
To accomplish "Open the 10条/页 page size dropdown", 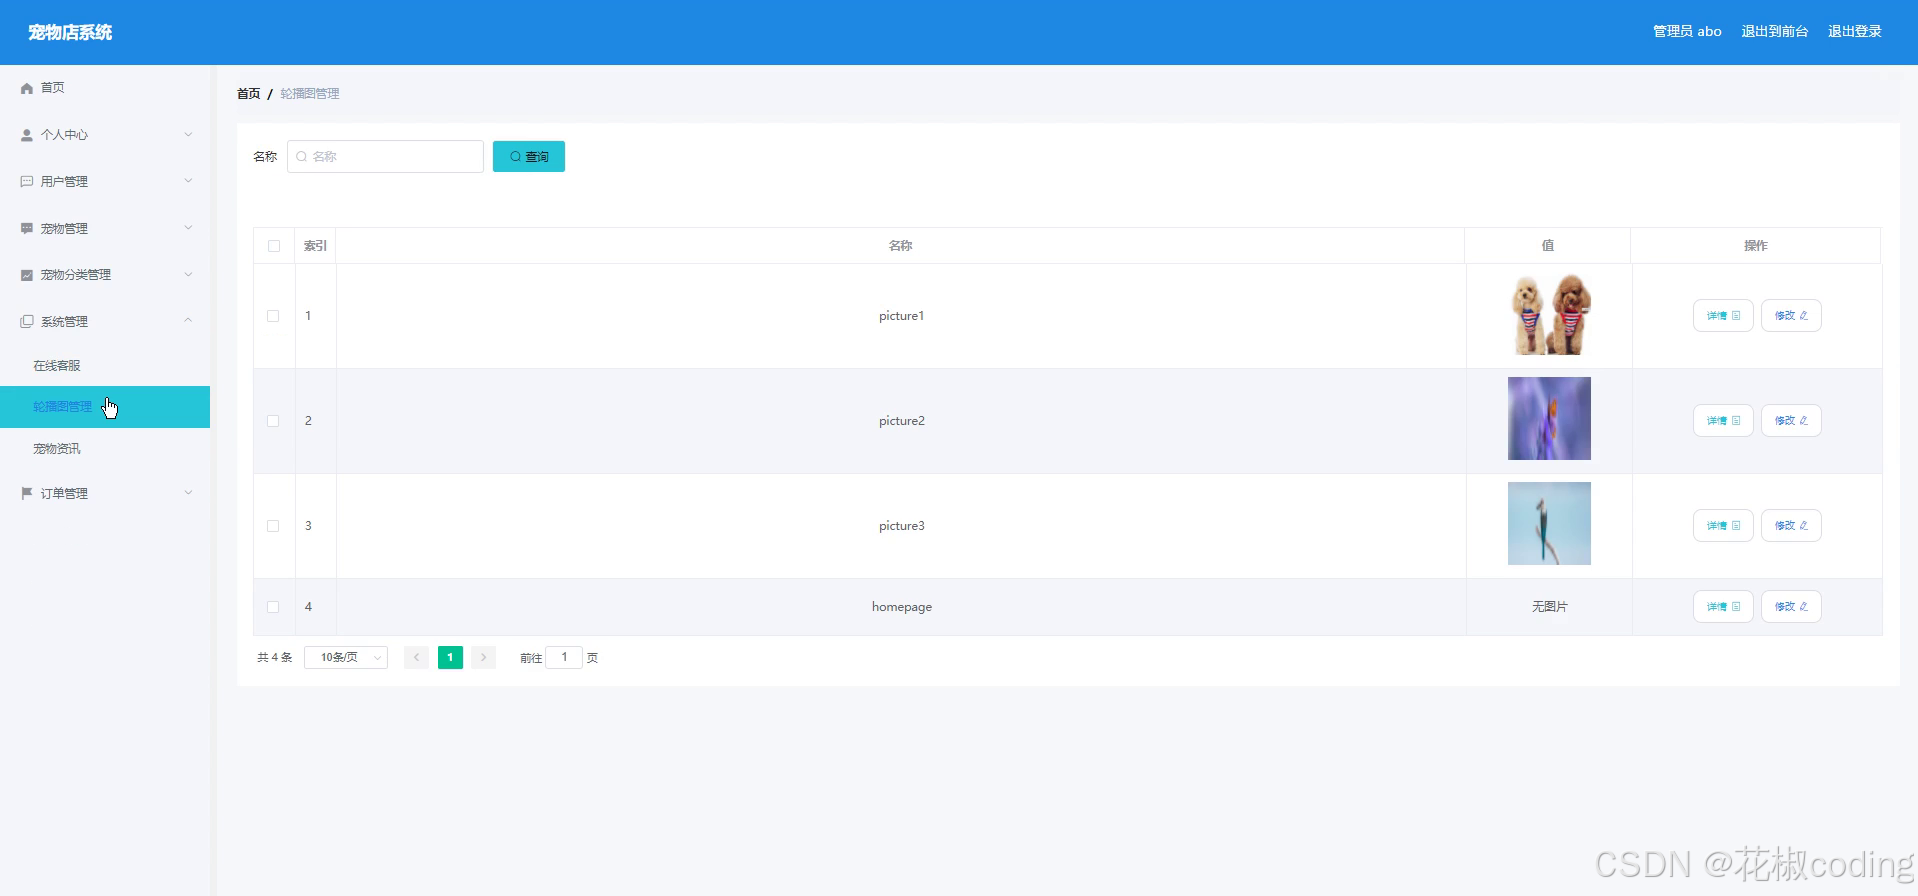I will 346,657.
